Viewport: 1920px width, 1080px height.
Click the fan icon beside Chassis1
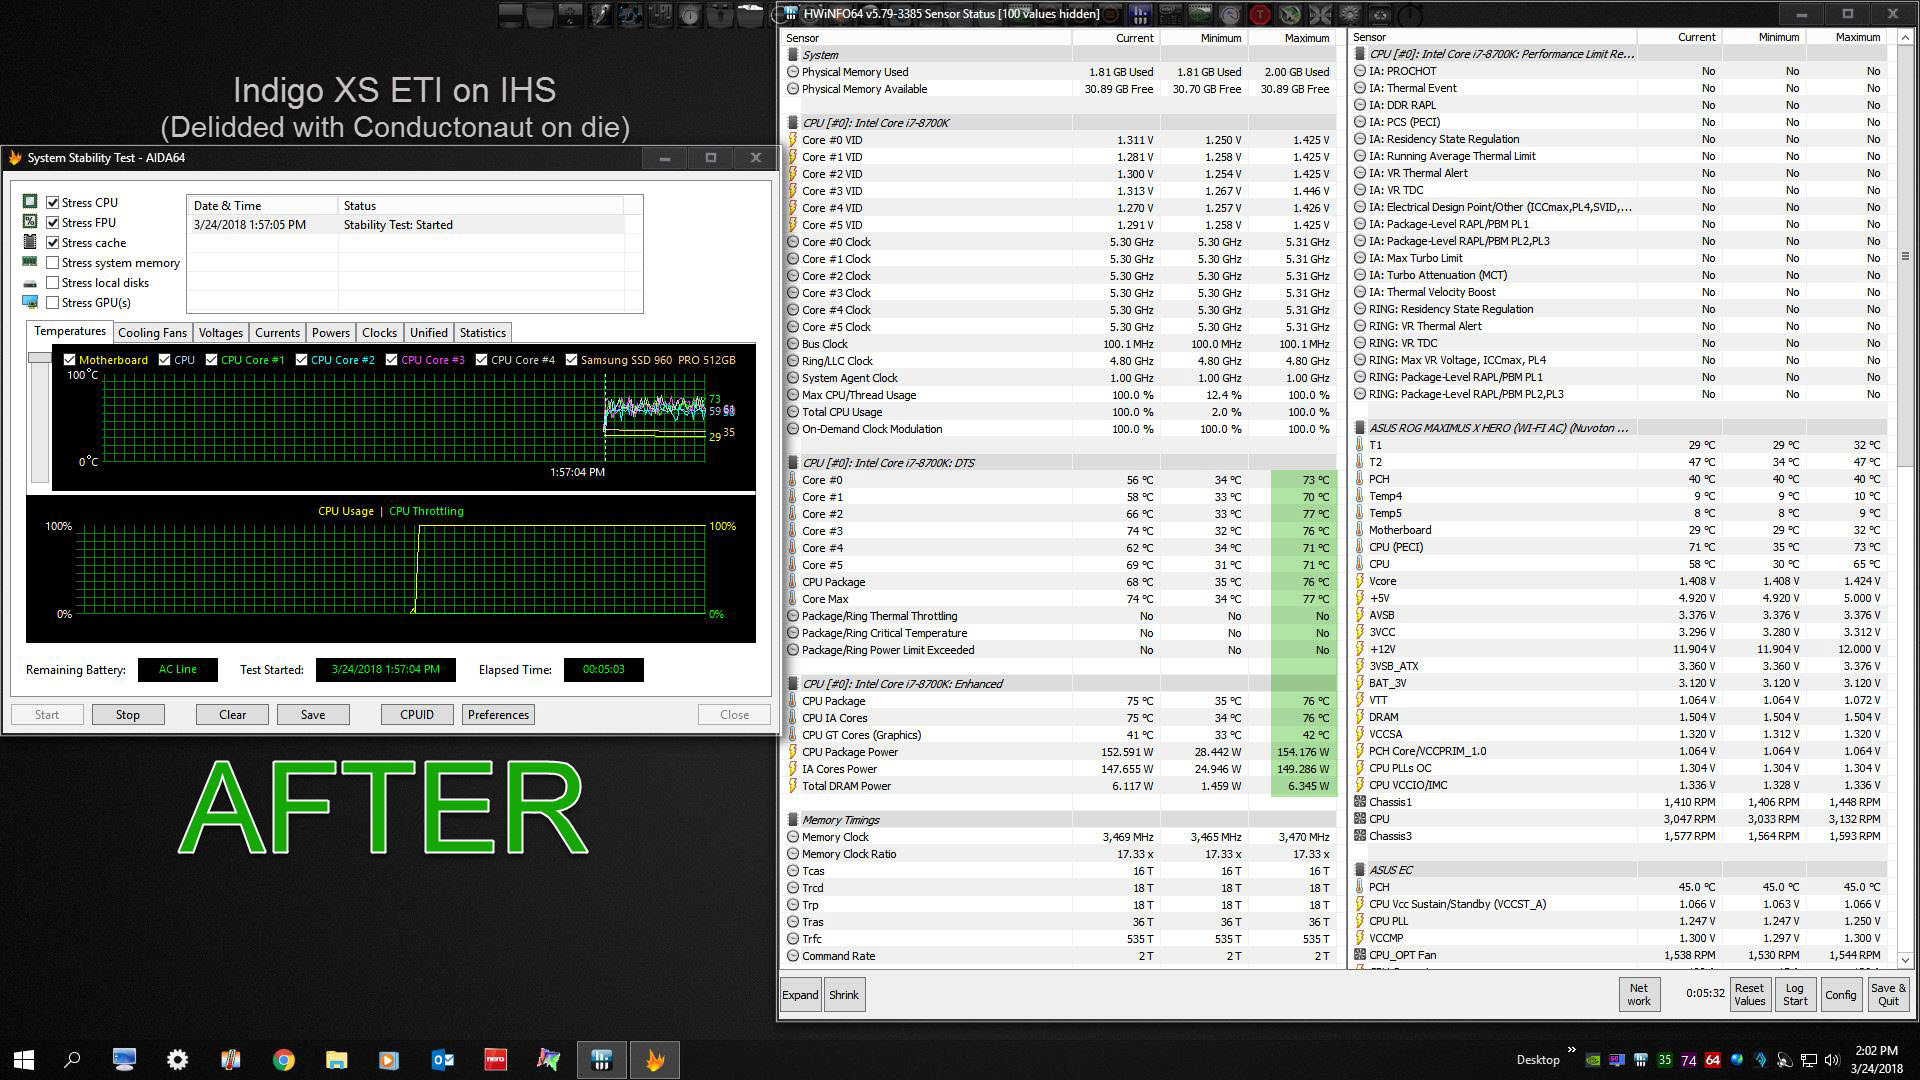tap(1360, 802)
